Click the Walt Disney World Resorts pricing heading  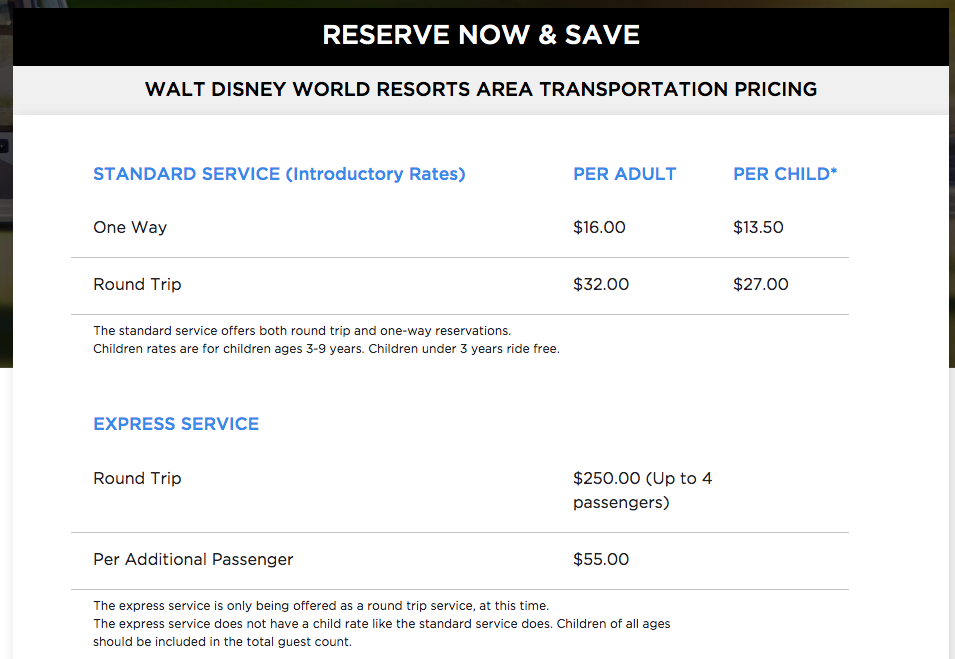481,89
